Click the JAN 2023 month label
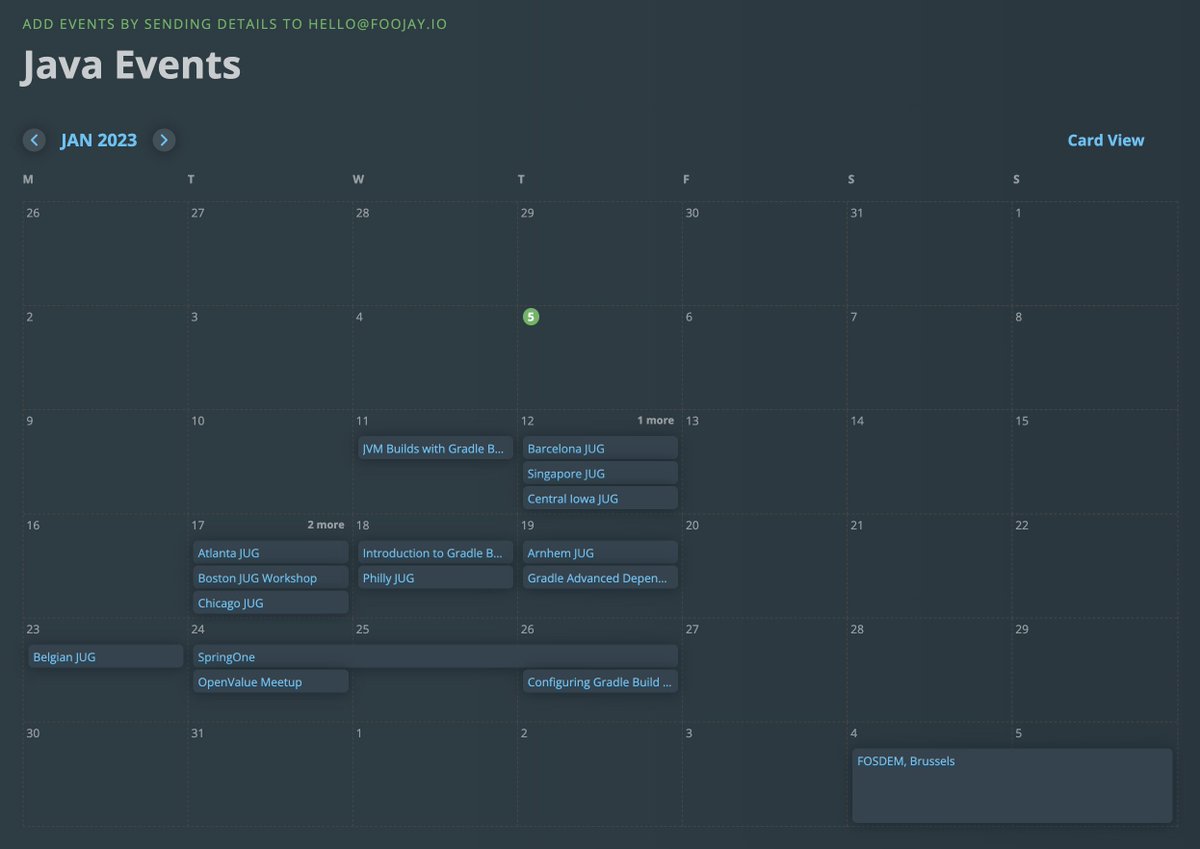The image size is (1200, 849). [99, 140]
